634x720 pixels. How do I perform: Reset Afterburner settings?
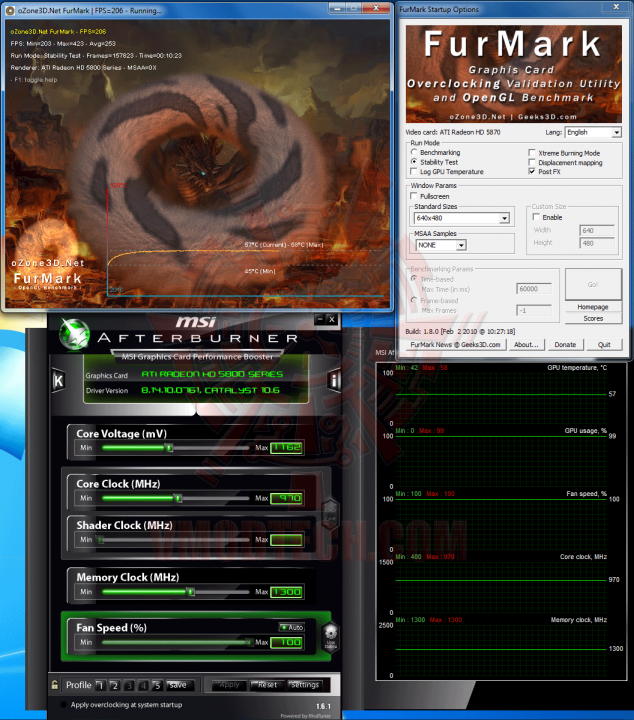point(267,685)
